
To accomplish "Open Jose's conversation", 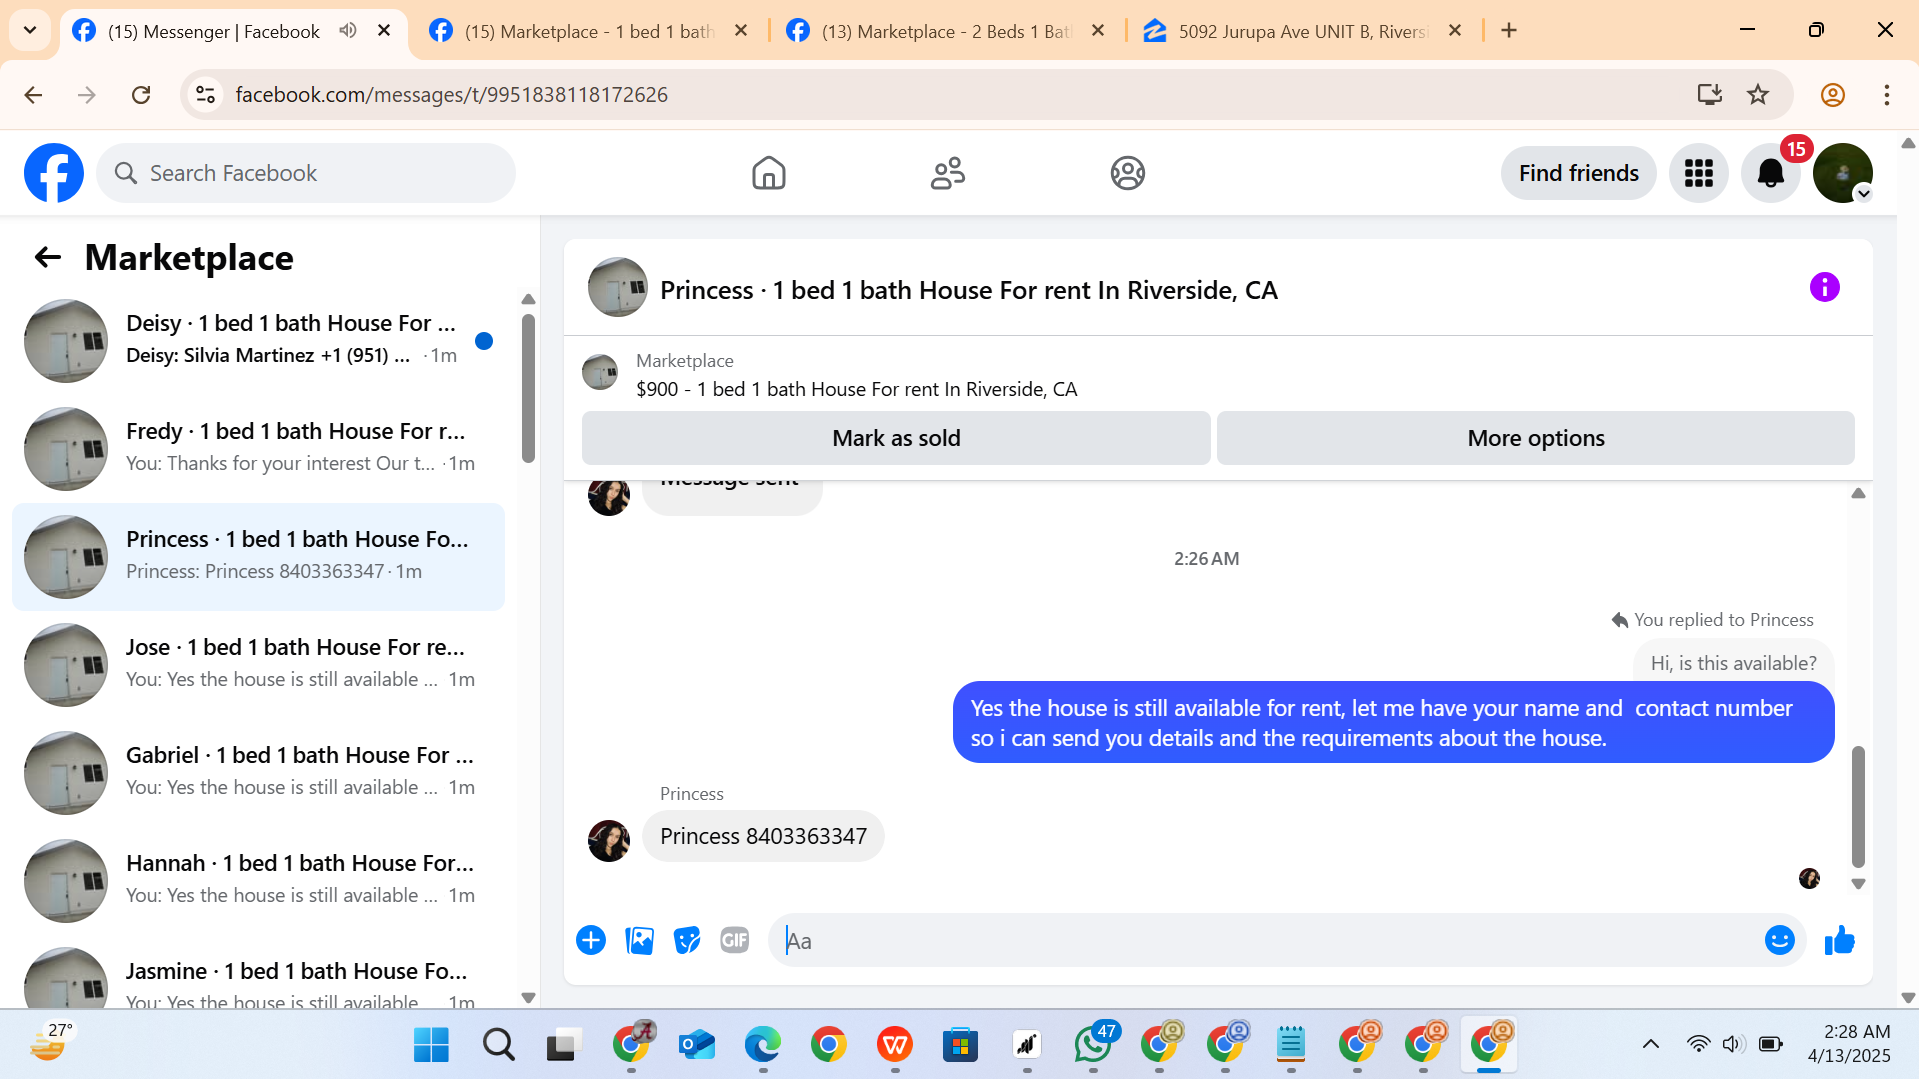I will tap(258, 665).
